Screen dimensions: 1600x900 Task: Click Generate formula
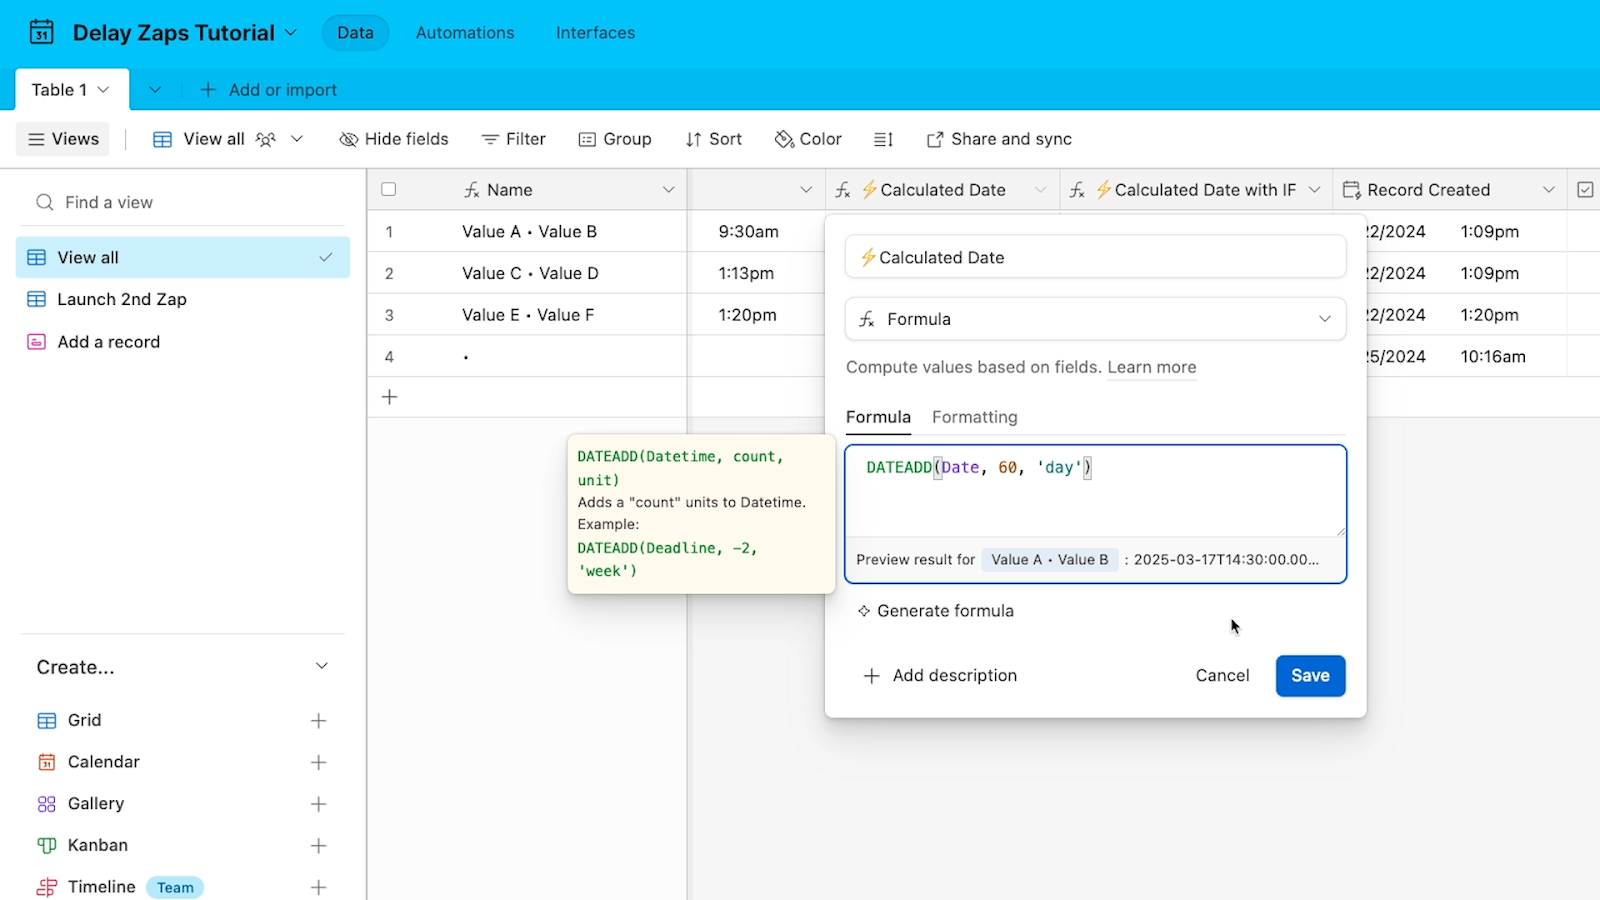point(935,611)
